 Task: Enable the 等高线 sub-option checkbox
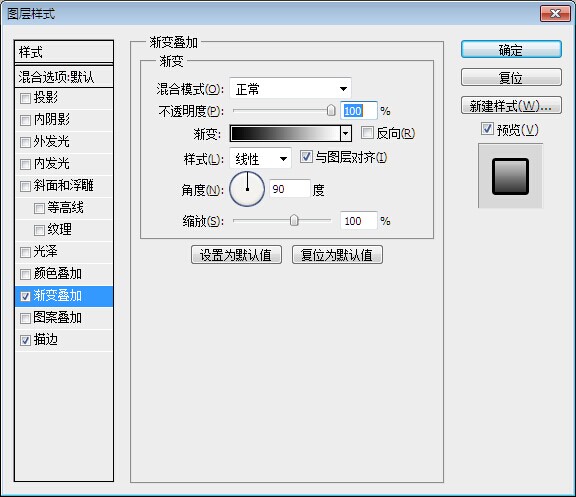[39, 208]
